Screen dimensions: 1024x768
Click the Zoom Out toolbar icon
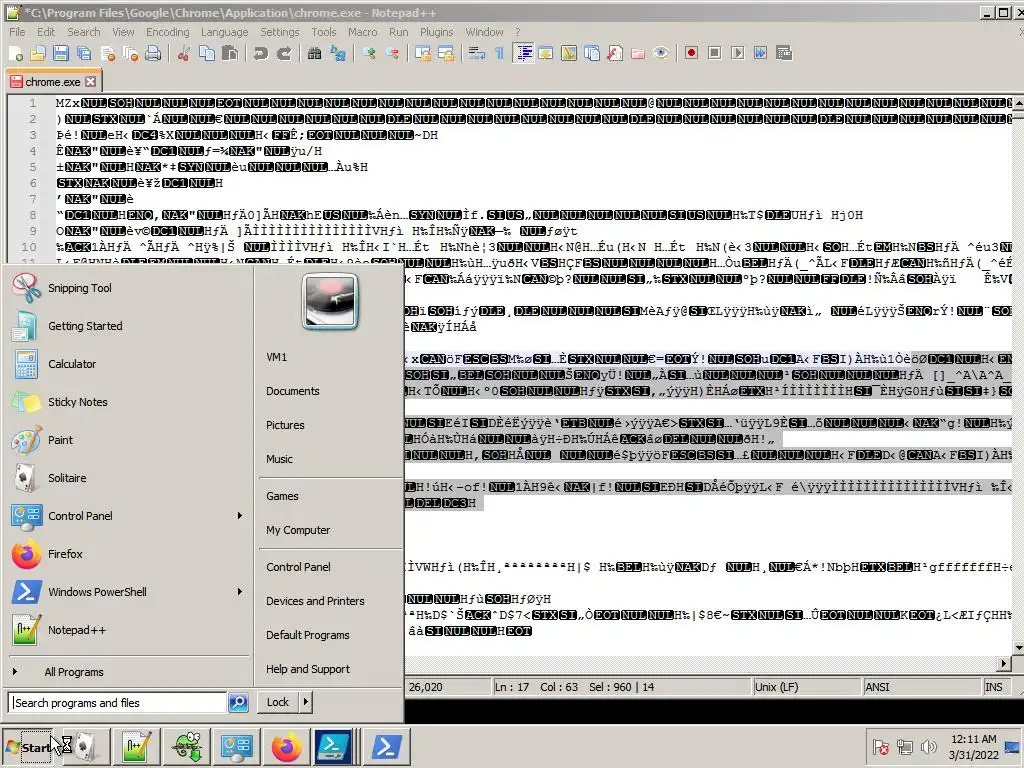pyautogui.click(x=392, y=53)
